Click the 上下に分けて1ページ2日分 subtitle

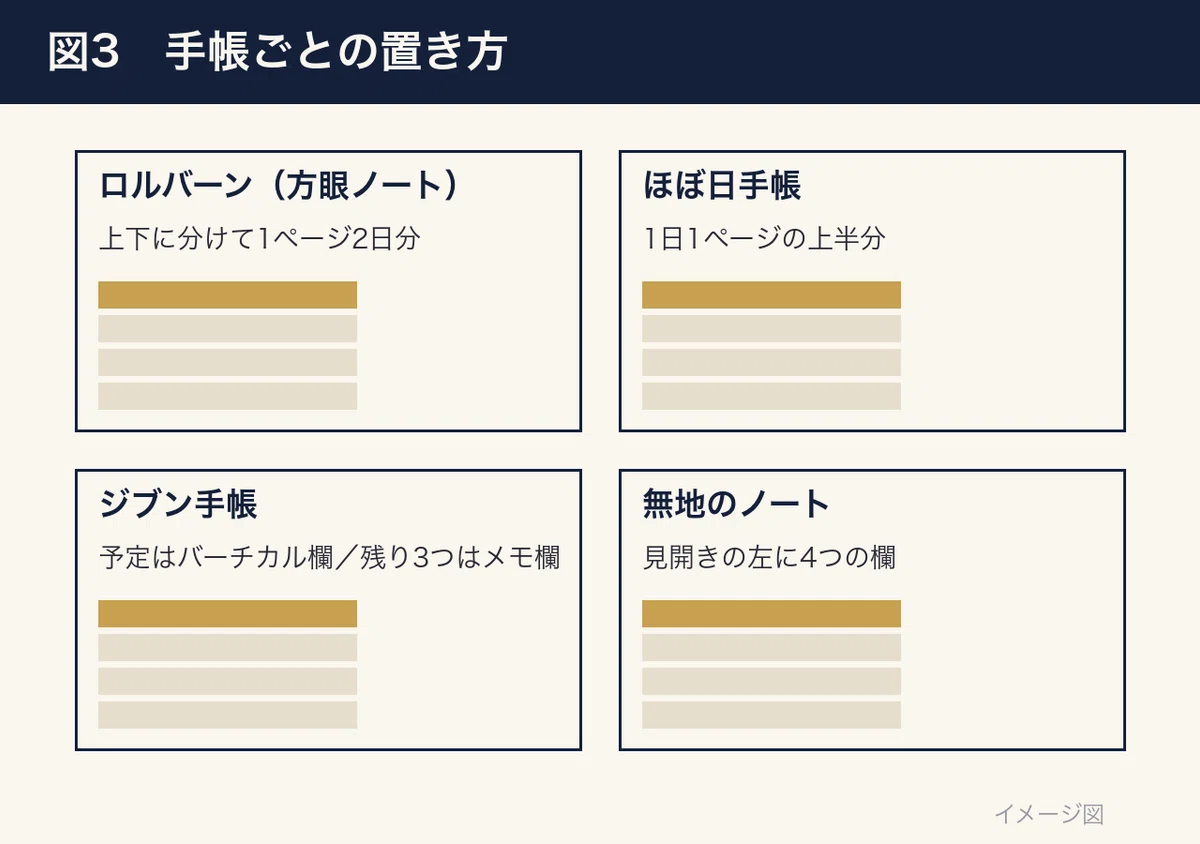pyautogui.click(x=259, y=240)
